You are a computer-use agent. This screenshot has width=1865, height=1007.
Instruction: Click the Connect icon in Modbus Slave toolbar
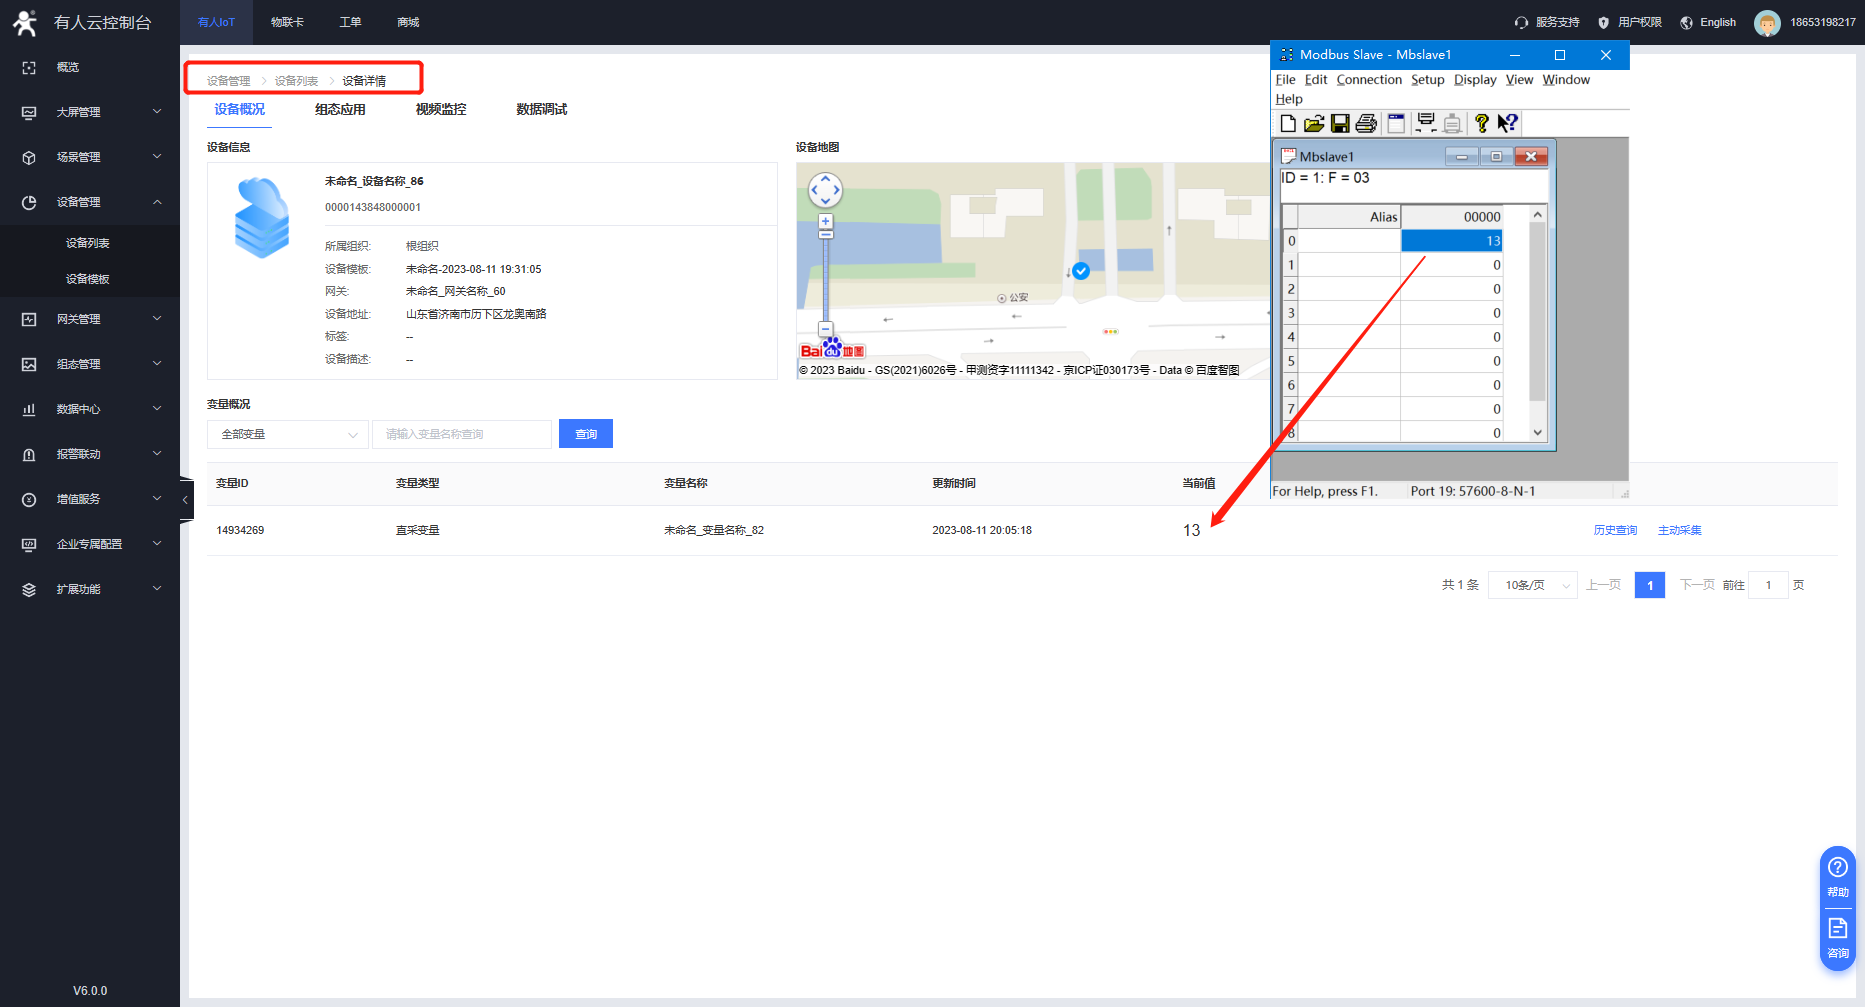[x=1426, y=123]
